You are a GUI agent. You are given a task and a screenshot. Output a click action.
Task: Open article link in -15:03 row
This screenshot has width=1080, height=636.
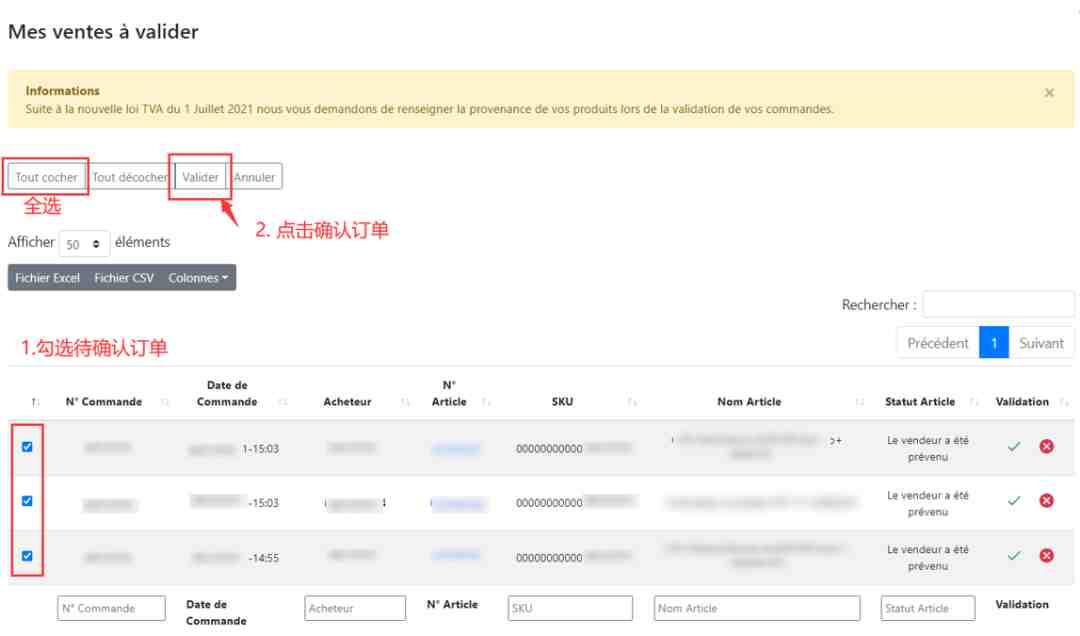pos(457,504)
